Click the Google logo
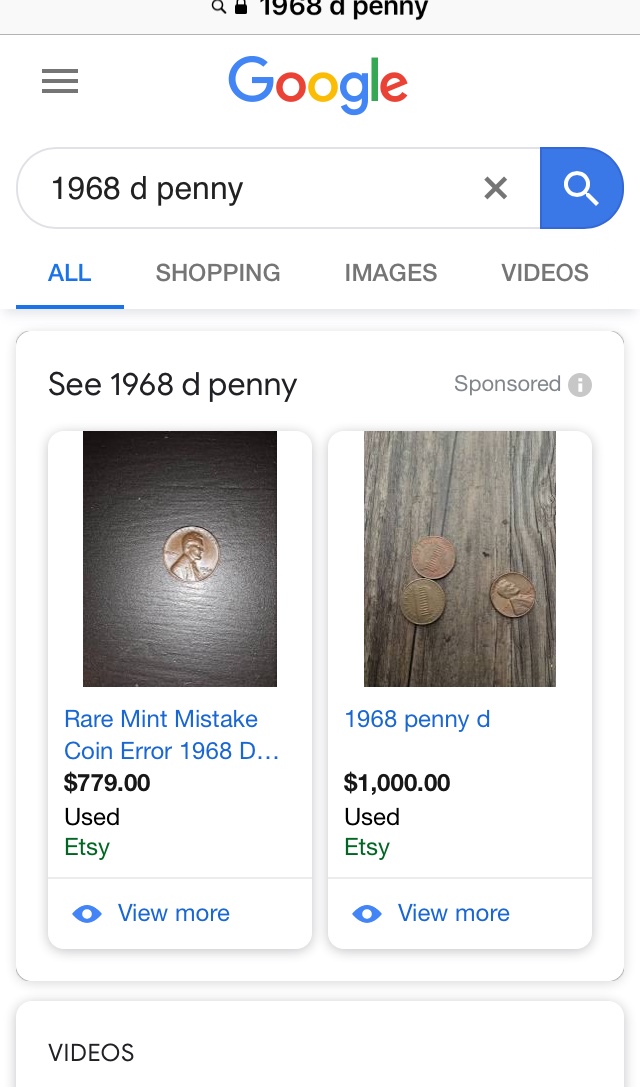The width and height of the screenshot is (640, 1087). [x=318, y=84]
